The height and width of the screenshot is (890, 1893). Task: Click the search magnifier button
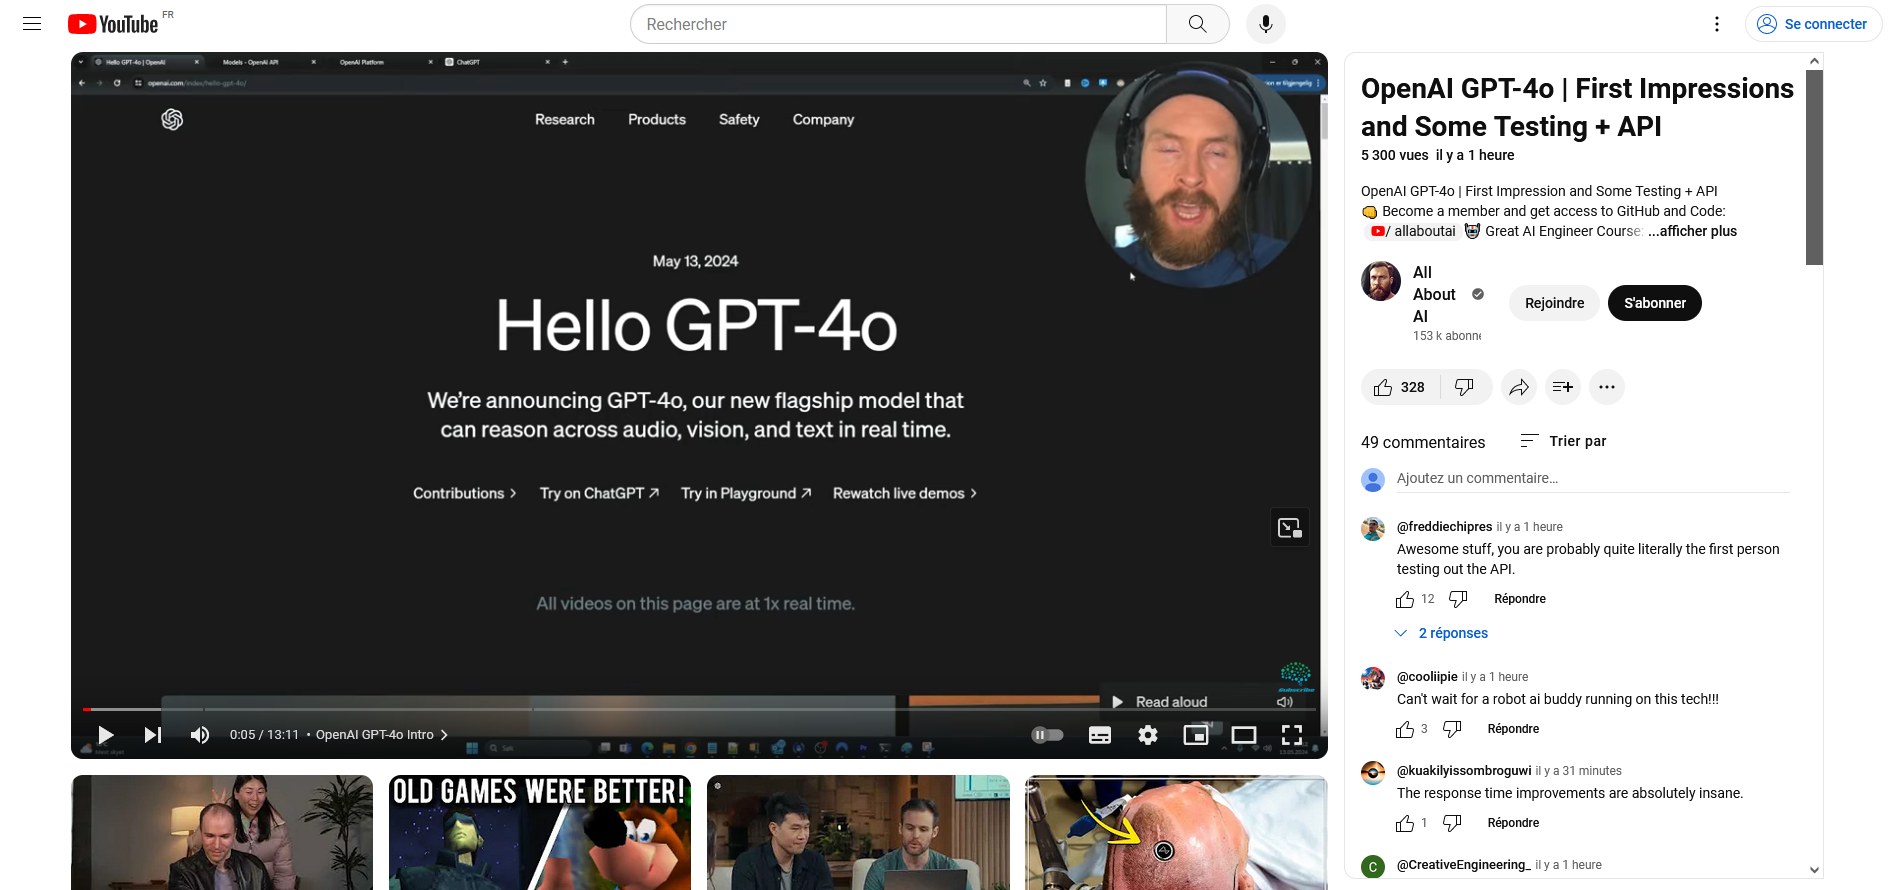(1197, 24)
